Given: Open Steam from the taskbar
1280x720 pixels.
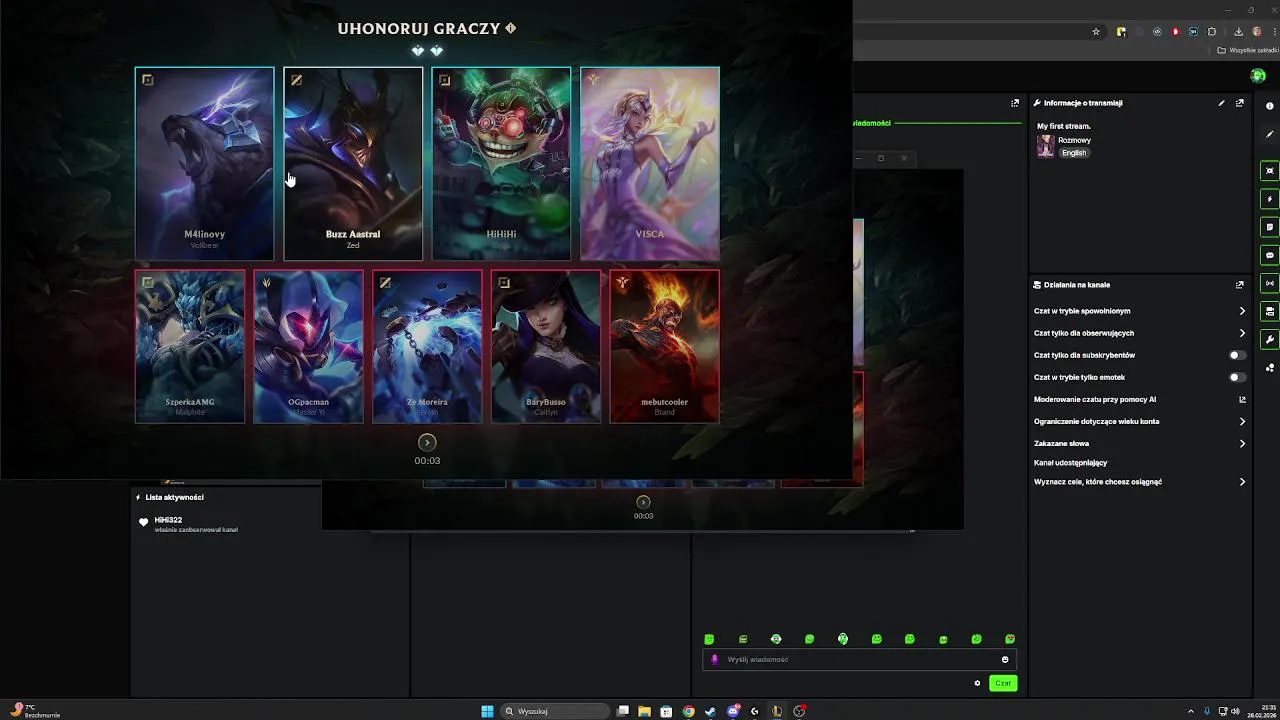Looking at the screenshot, I should [x=710, y=711].
